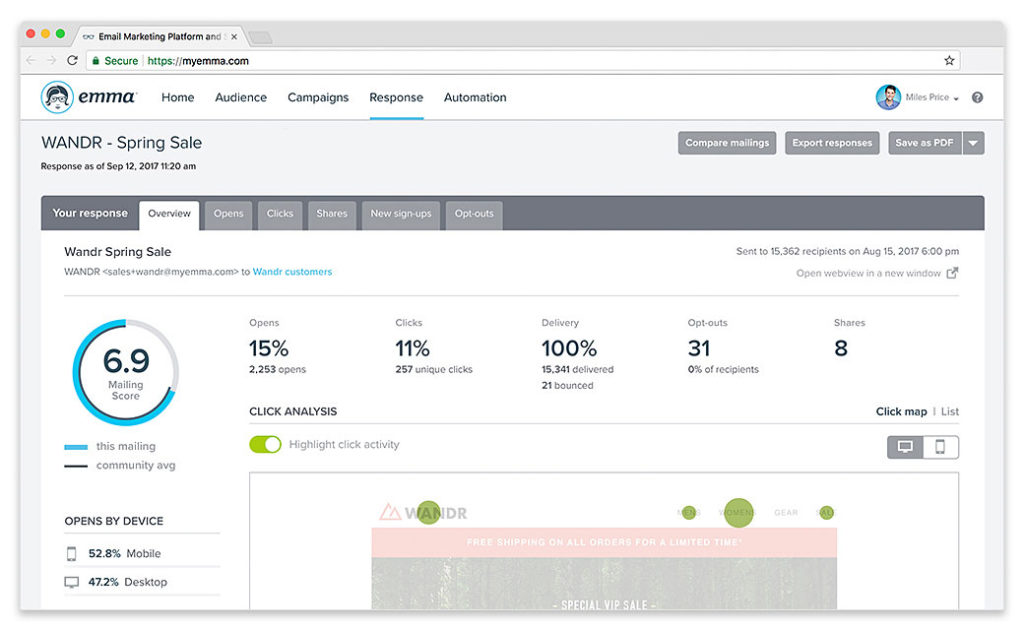Disable the Highlight click activity toggle

tap(265, 443)
